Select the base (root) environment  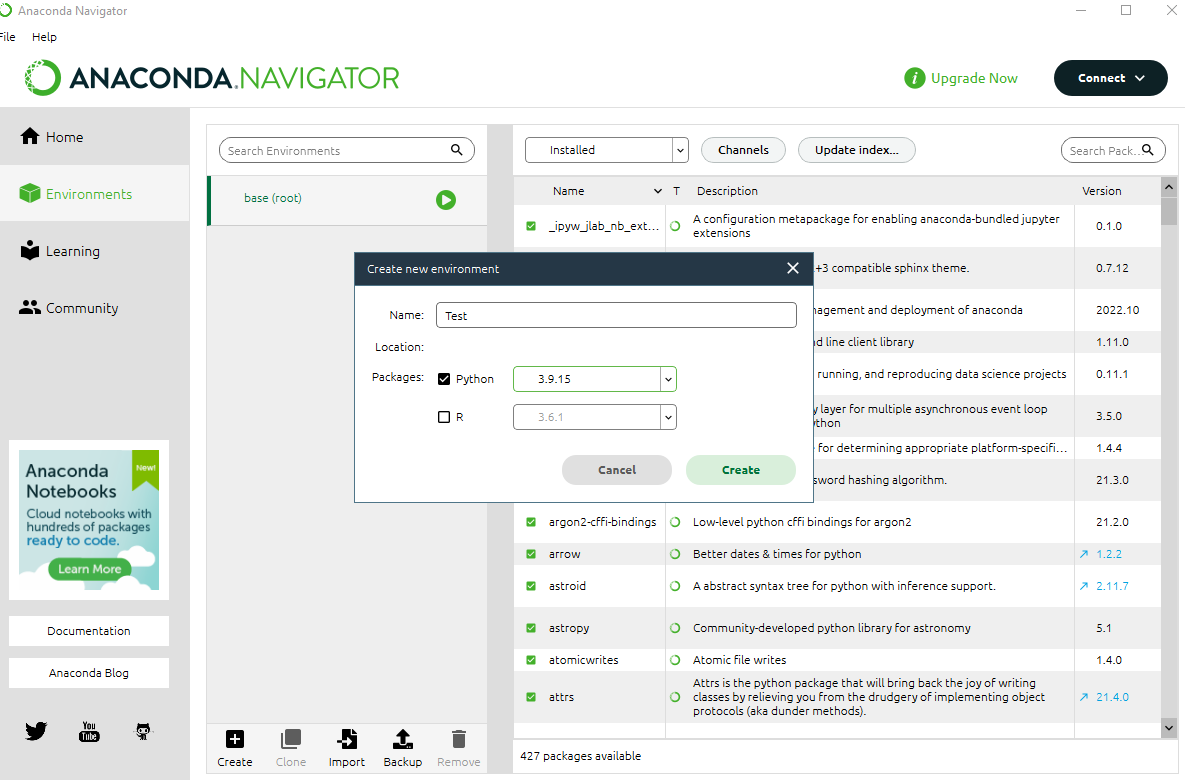click(348, 200)
